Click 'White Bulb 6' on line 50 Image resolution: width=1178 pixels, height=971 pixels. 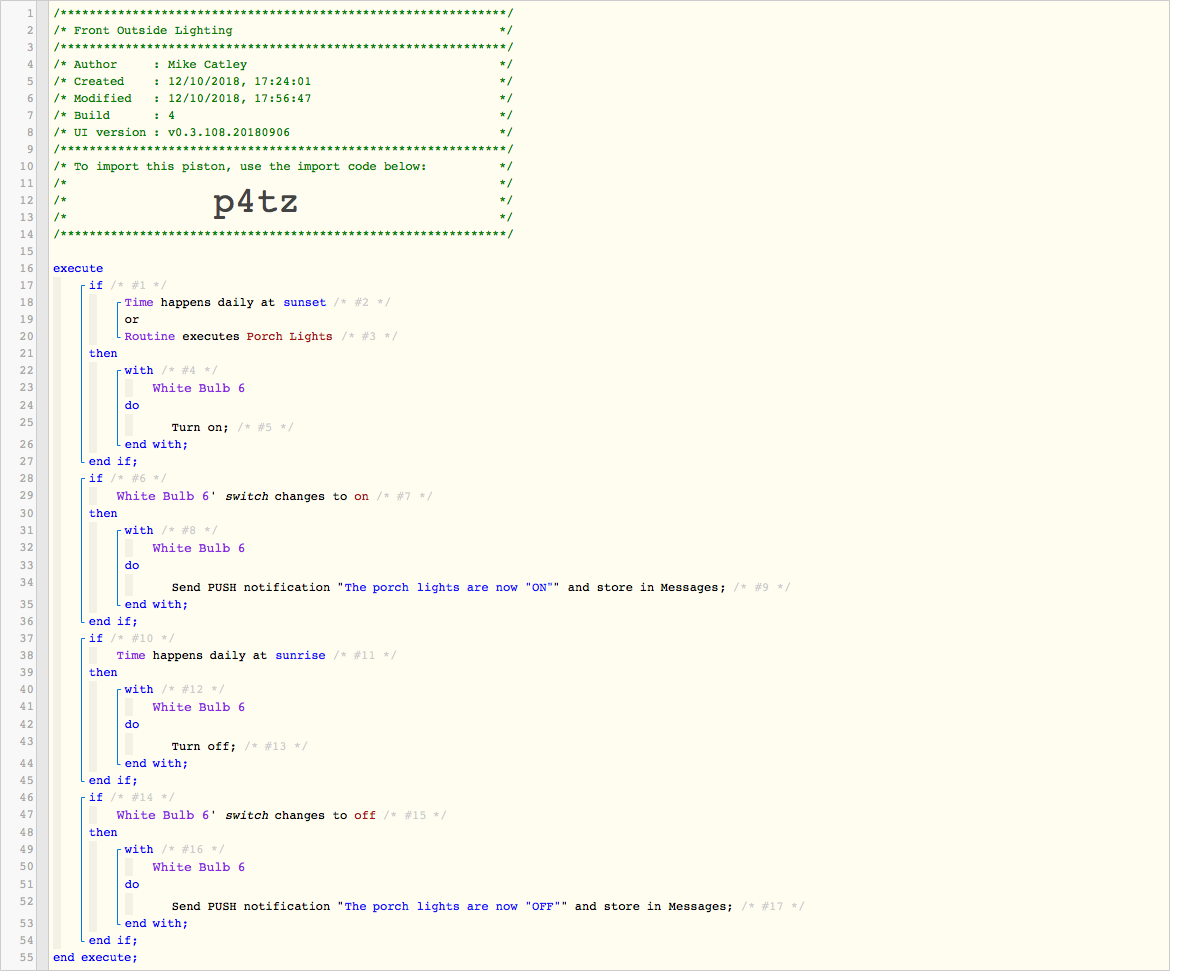198,867
